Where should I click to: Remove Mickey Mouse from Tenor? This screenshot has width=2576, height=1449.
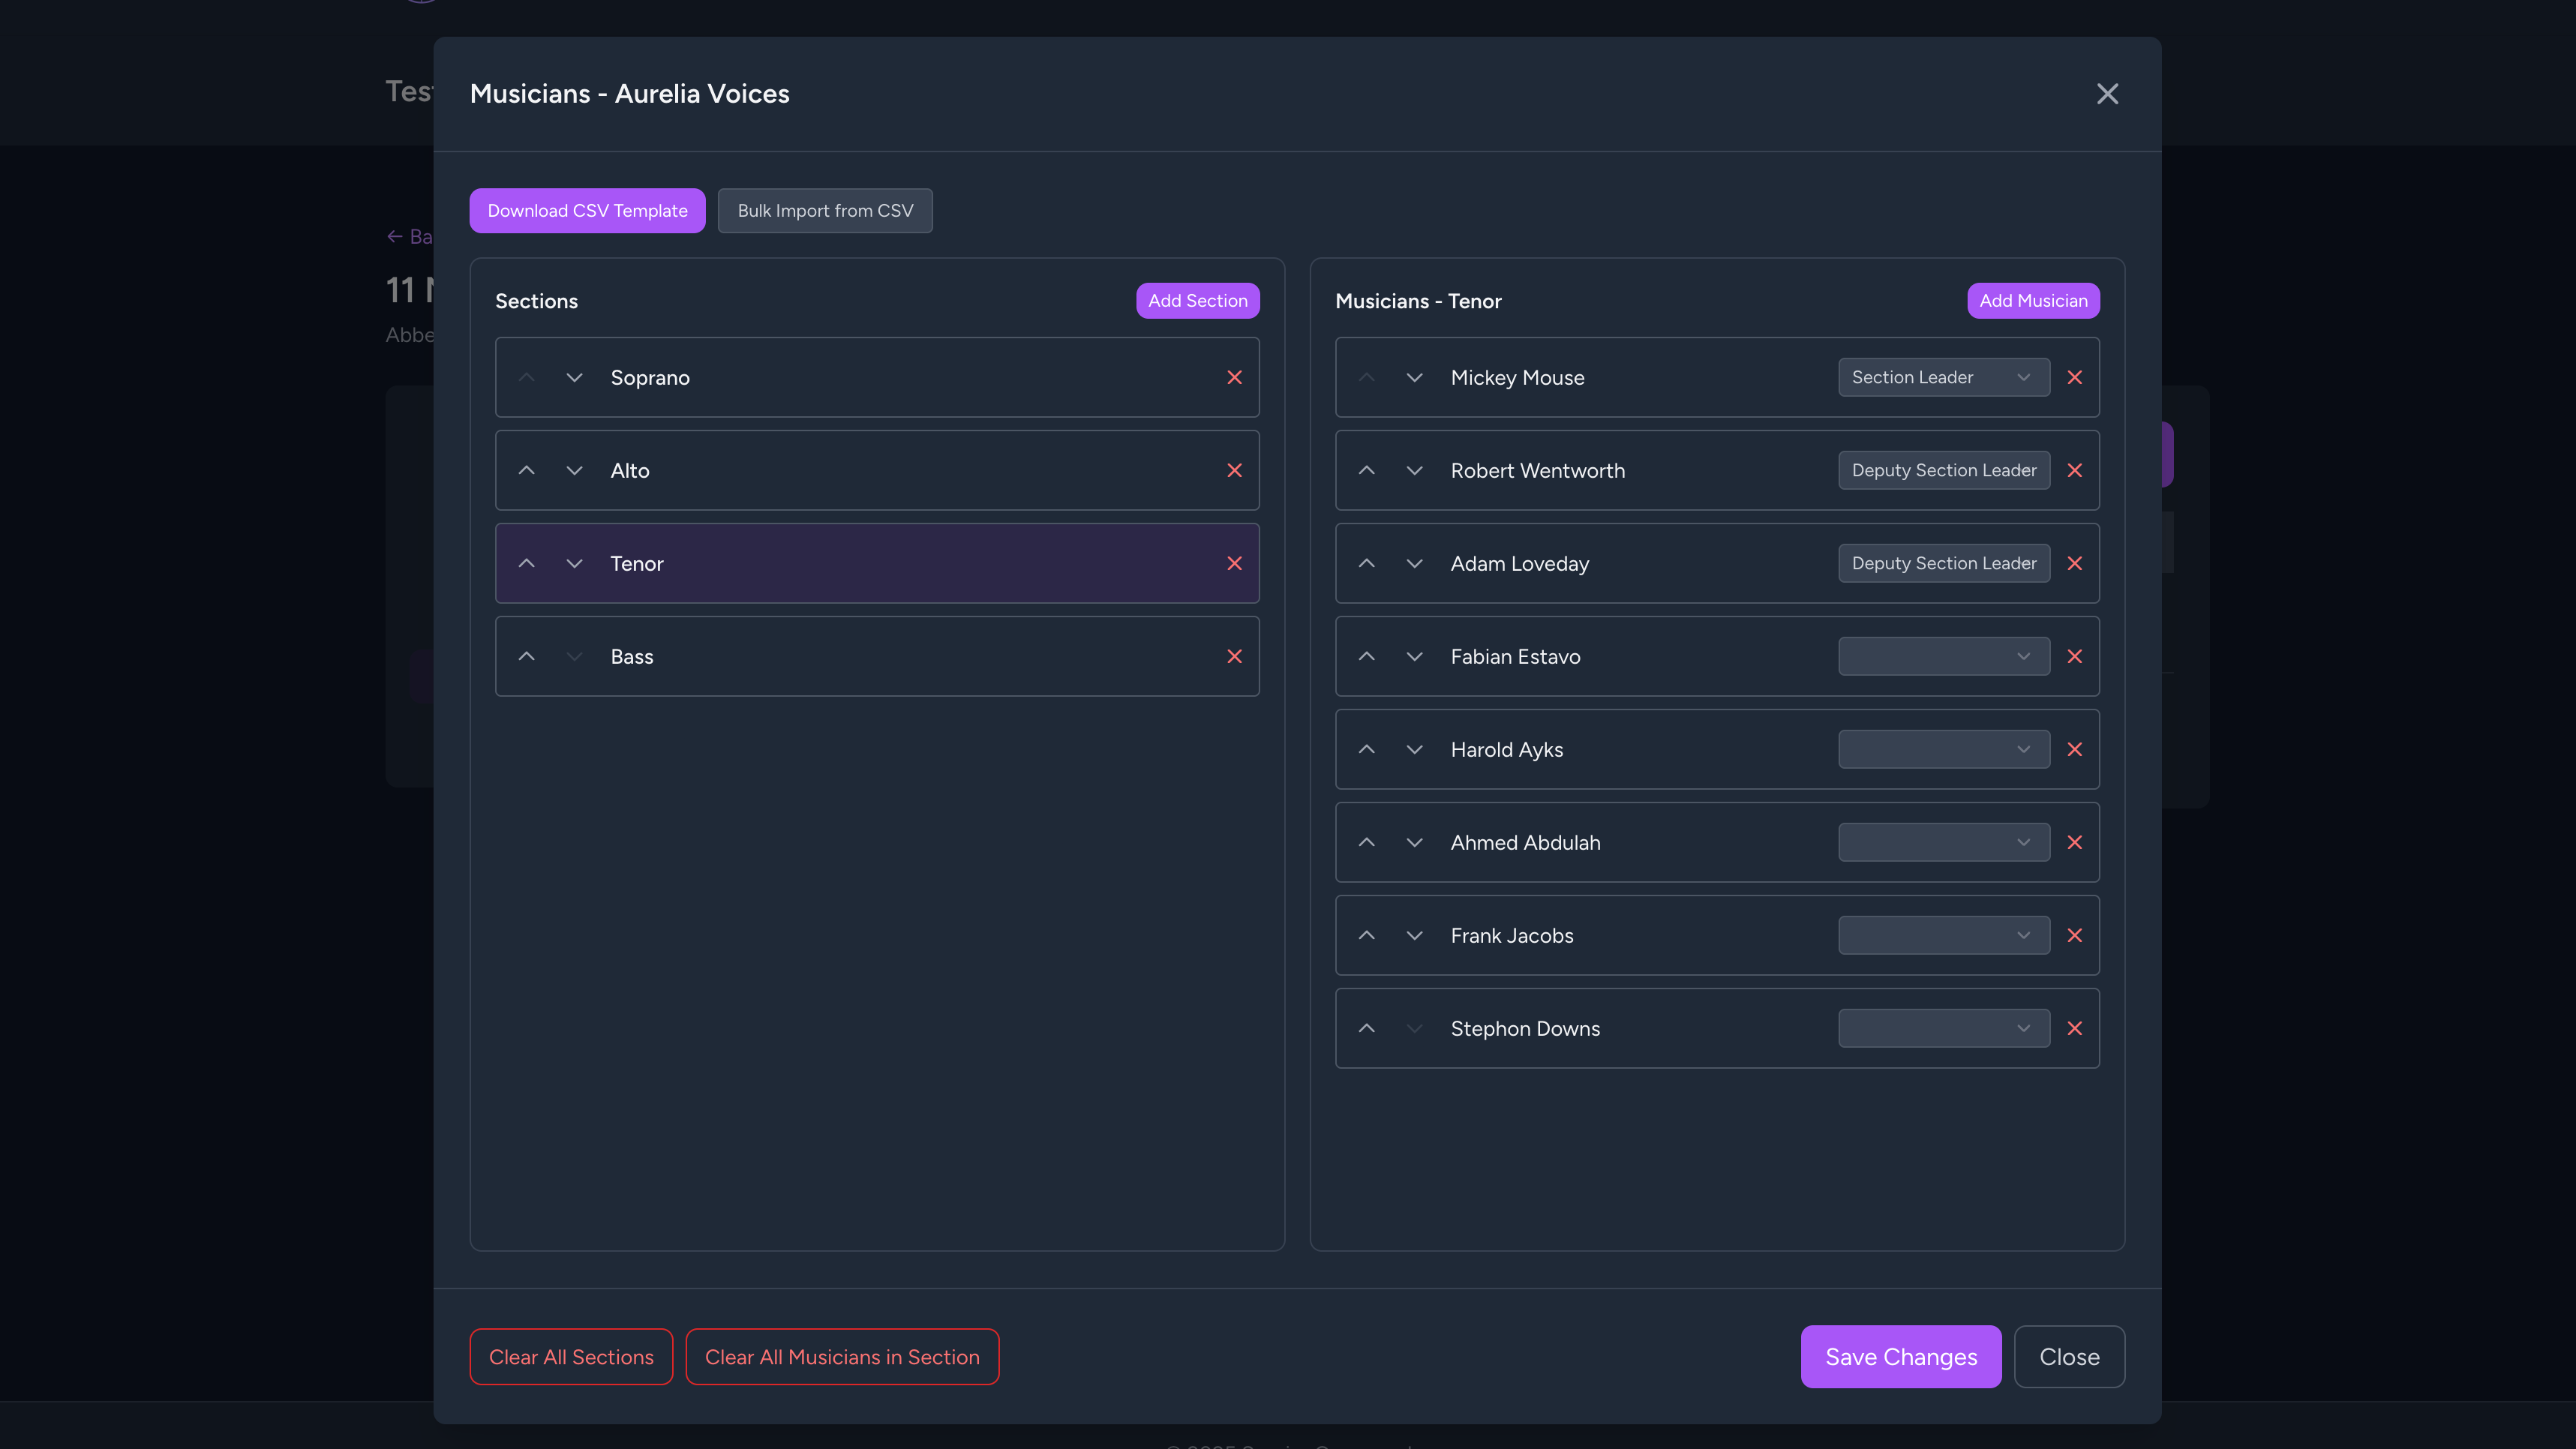click(x=2074, y=377)
